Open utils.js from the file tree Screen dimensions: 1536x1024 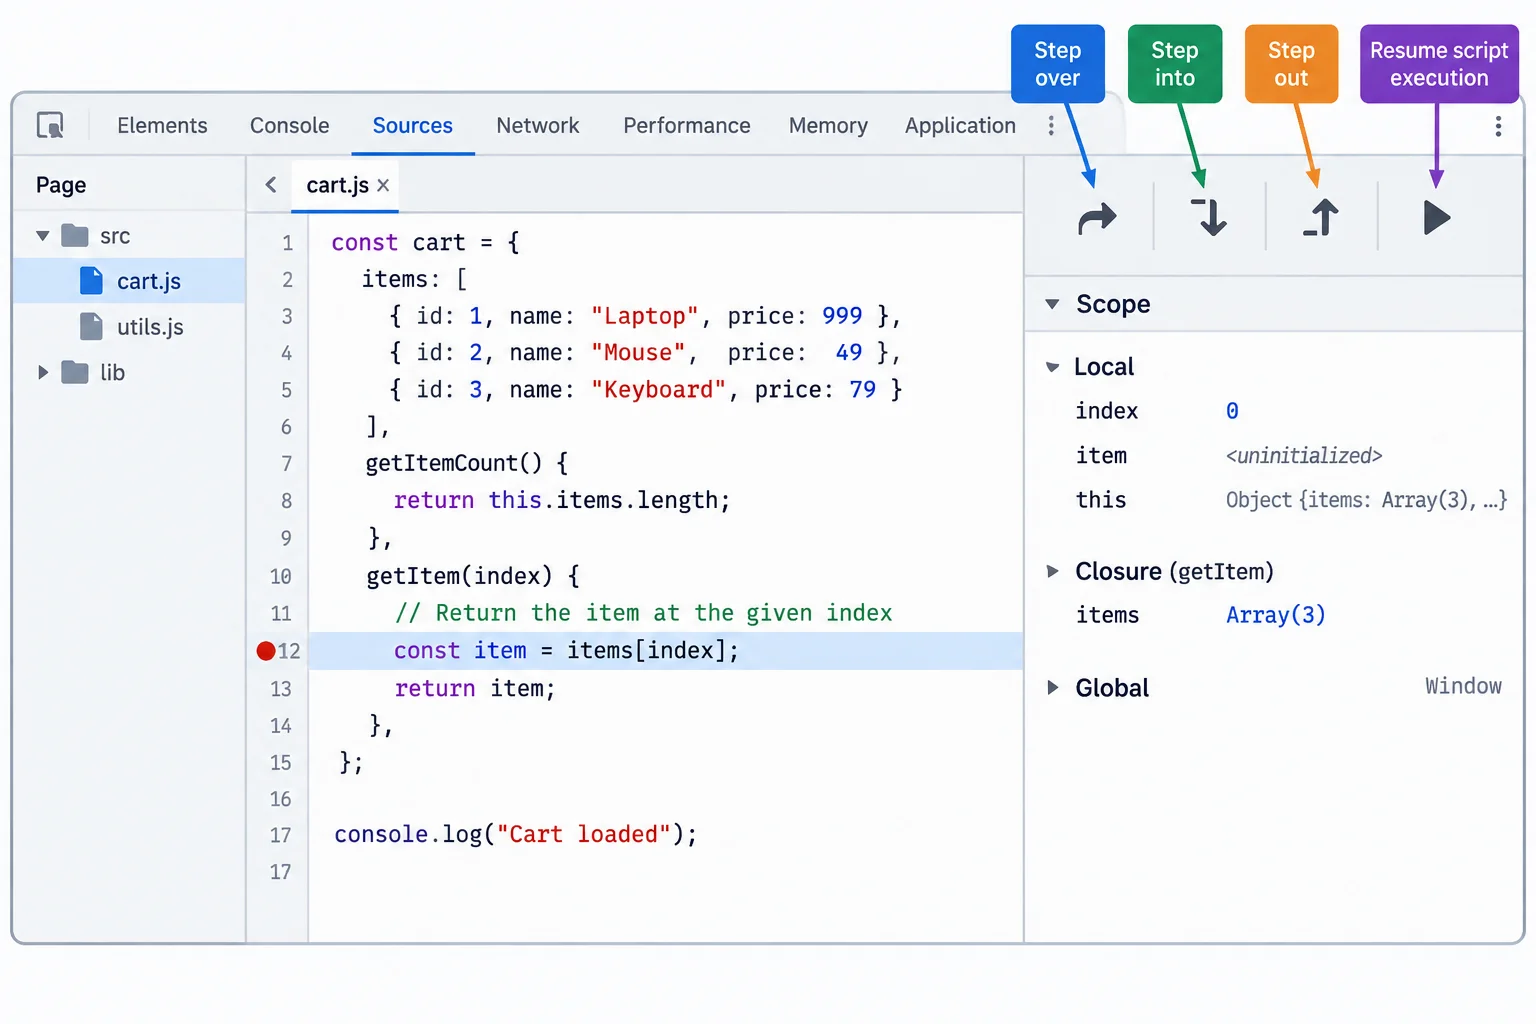pyautogui.click(x=150, y=327)
